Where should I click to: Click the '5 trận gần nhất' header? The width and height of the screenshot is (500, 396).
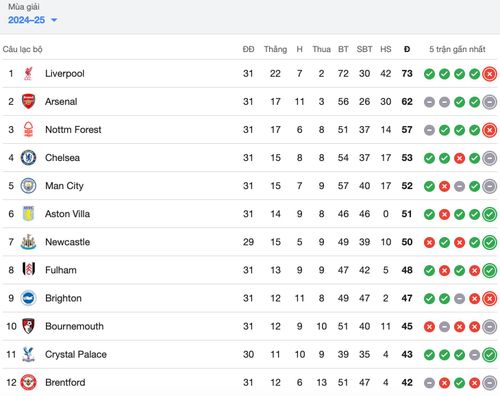(457, 49)
